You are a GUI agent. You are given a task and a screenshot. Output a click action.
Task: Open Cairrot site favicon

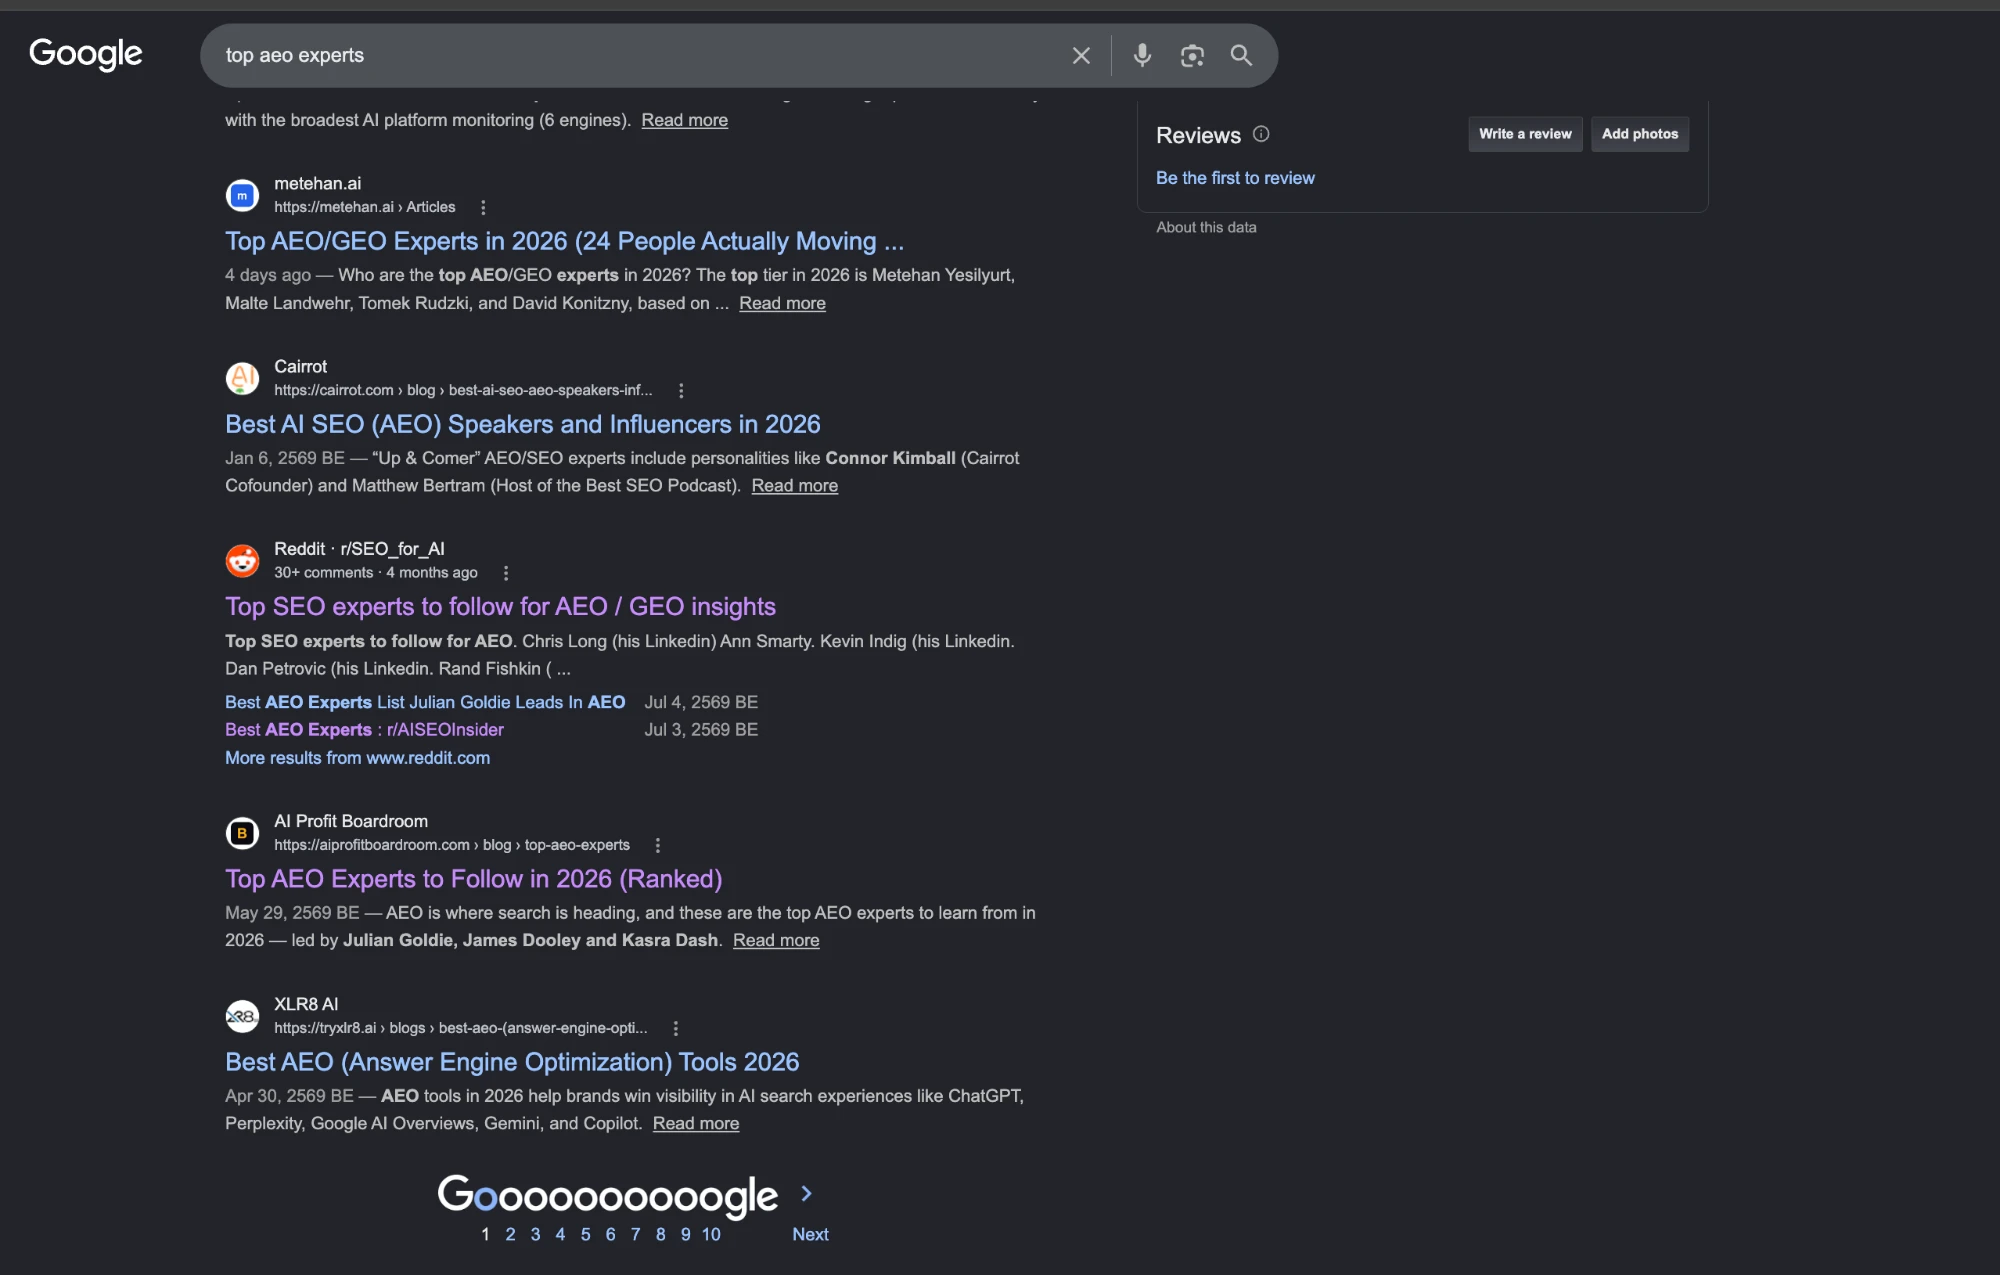(242, 378)
